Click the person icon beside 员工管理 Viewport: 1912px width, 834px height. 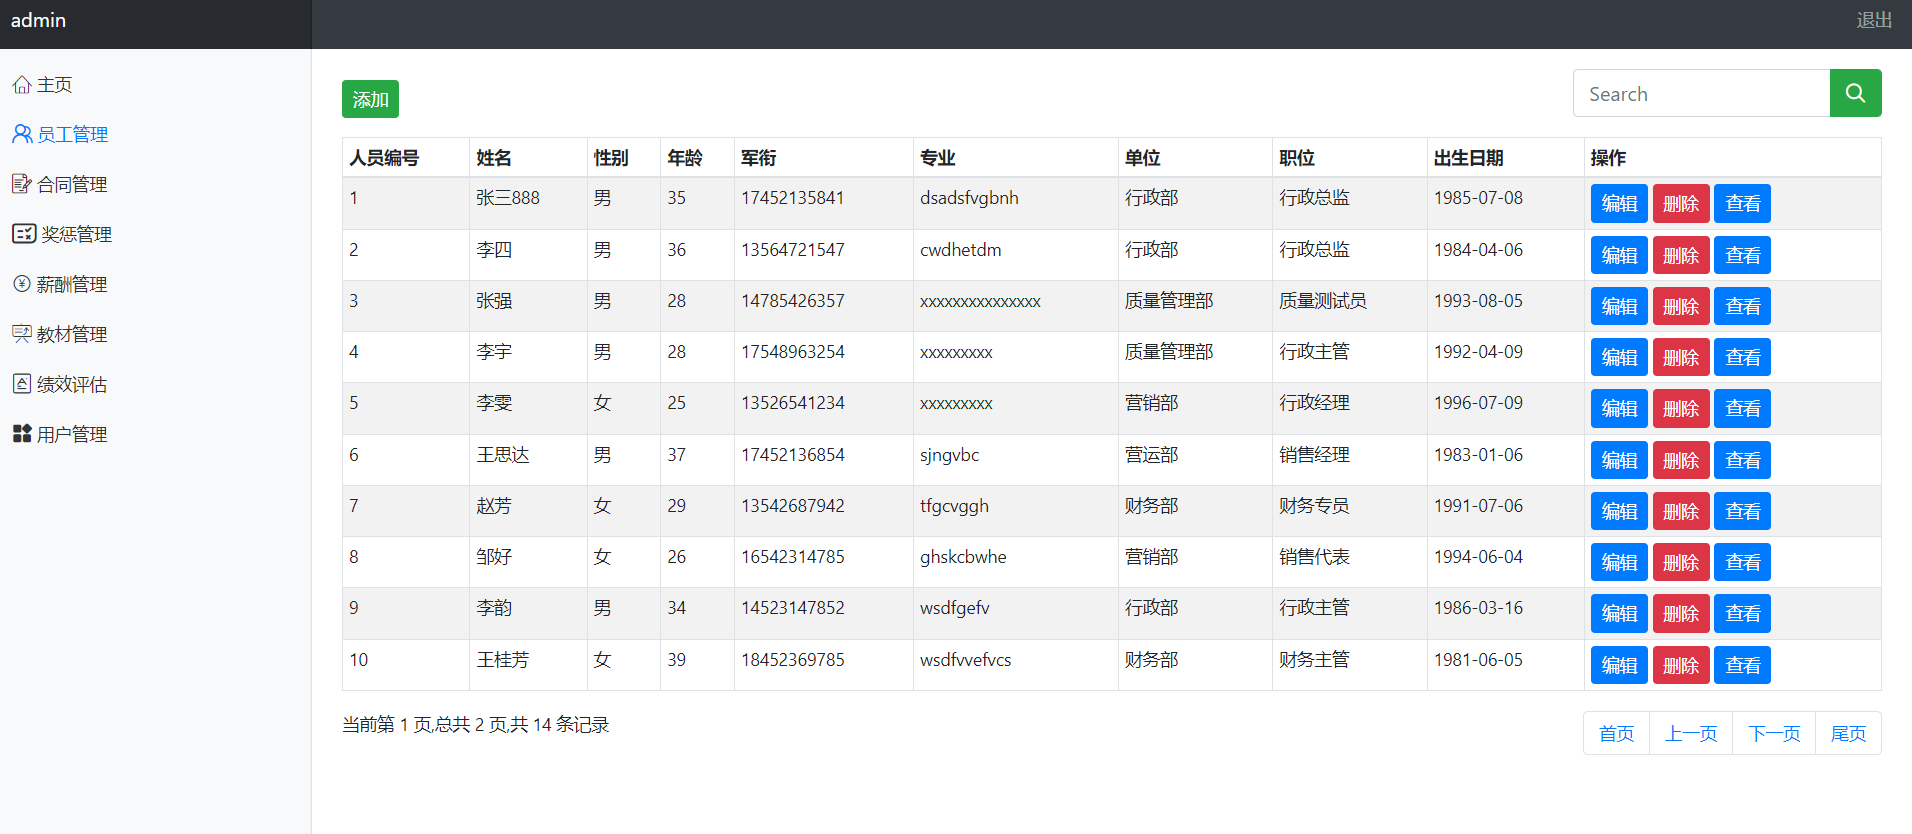click(22, 134)
